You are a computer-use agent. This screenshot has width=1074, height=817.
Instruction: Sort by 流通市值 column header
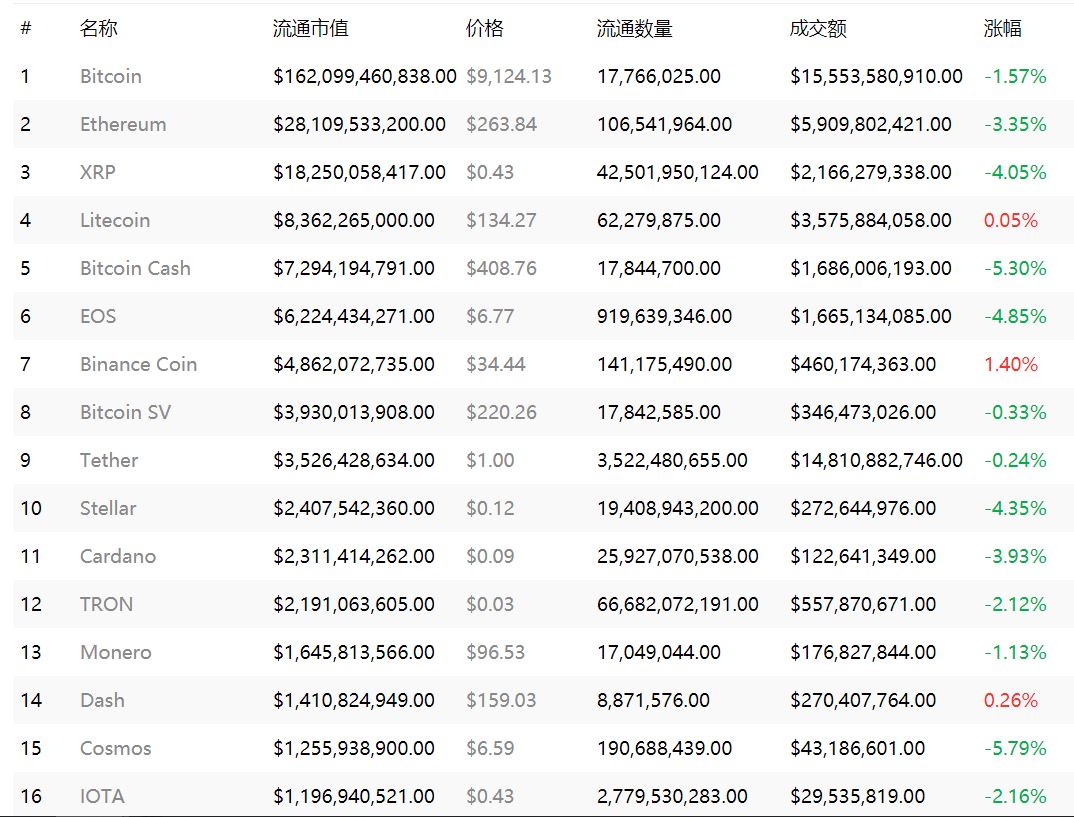pos(310,28)
